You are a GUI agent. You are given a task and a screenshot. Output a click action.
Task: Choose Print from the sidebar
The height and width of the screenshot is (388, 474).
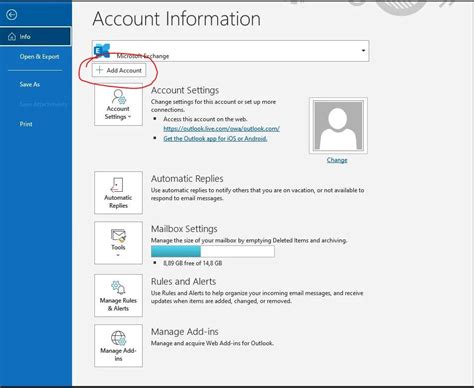pyautogui.click(x=26, y=124)
